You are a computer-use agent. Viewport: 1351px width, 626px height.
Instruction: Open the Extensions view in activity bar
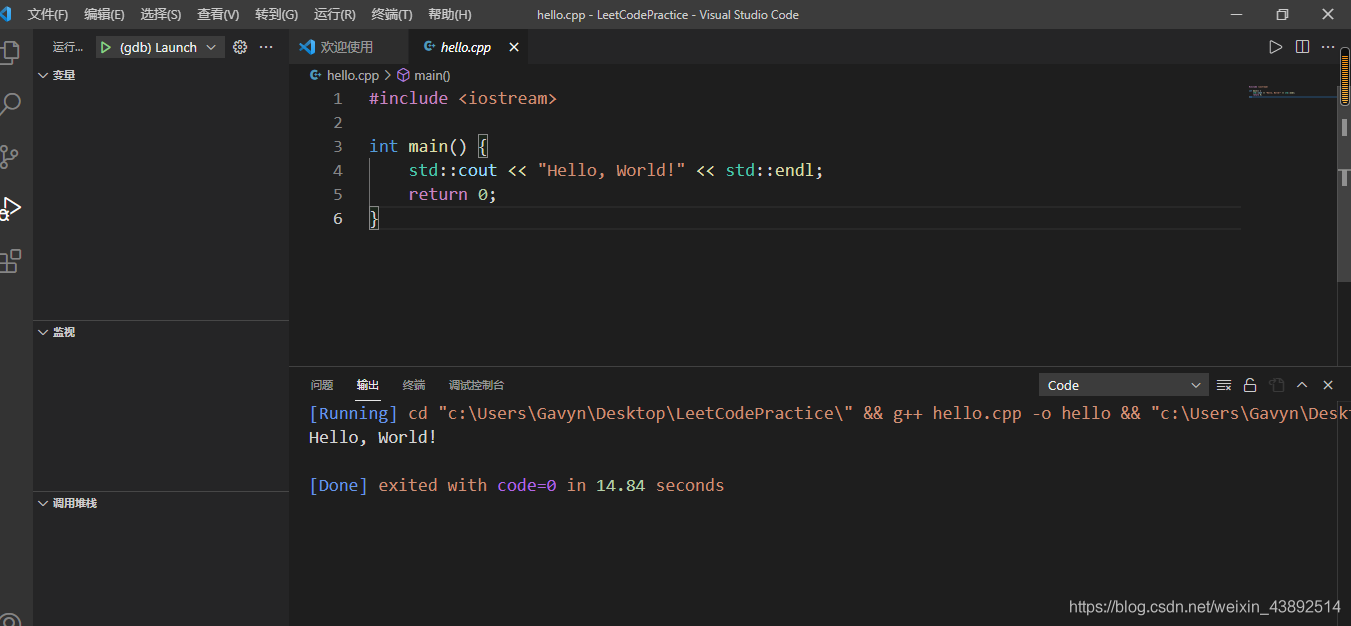[10, 262]
